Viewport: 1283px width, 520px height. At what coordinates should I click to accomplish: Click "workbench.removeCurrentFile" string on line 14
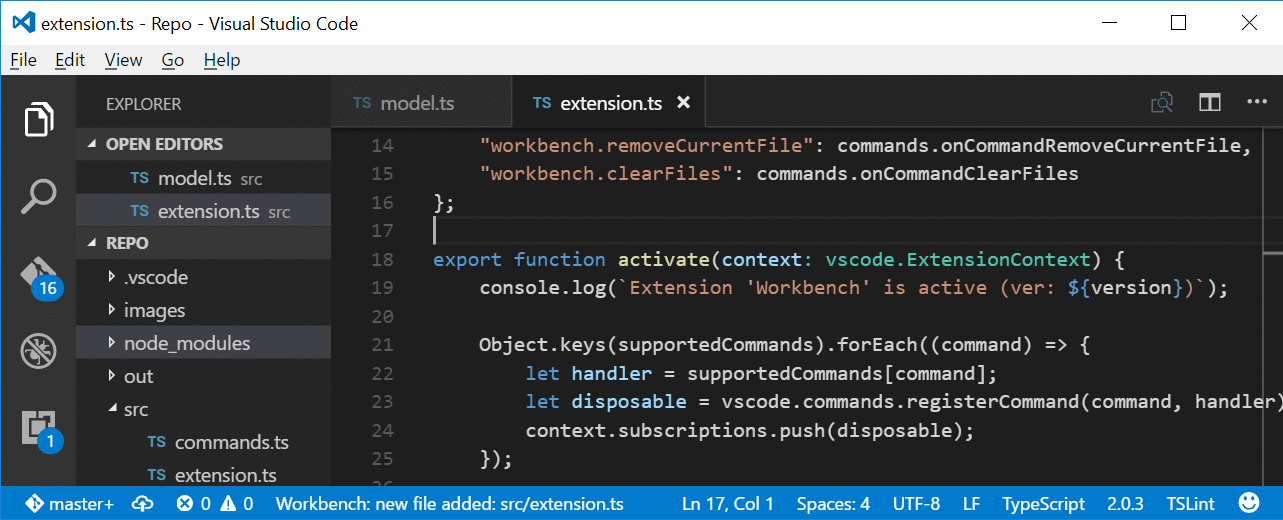[647, 145]
